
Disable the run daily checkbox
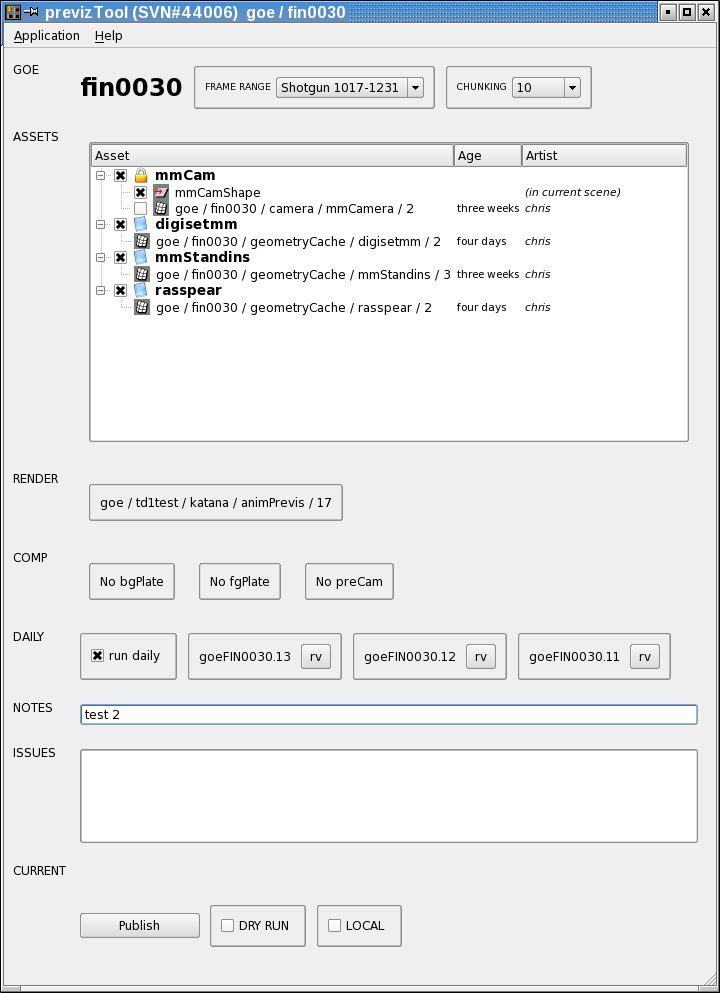click(98, 656)
